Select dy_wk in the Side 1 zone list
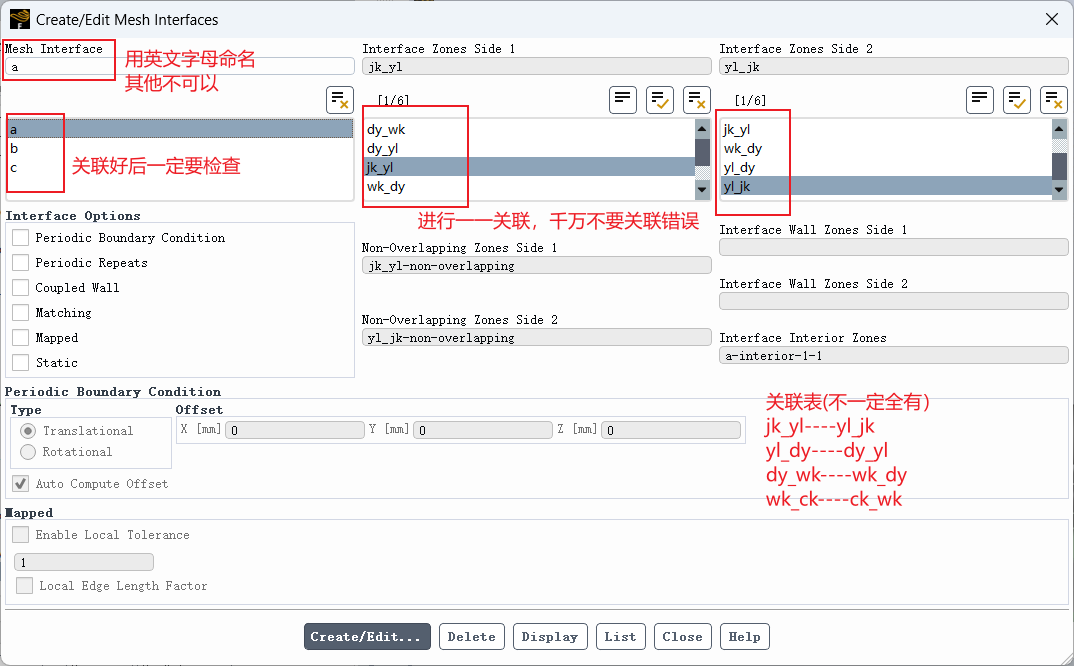Viewport: 1074px width, 666px height. click(529, 129)
